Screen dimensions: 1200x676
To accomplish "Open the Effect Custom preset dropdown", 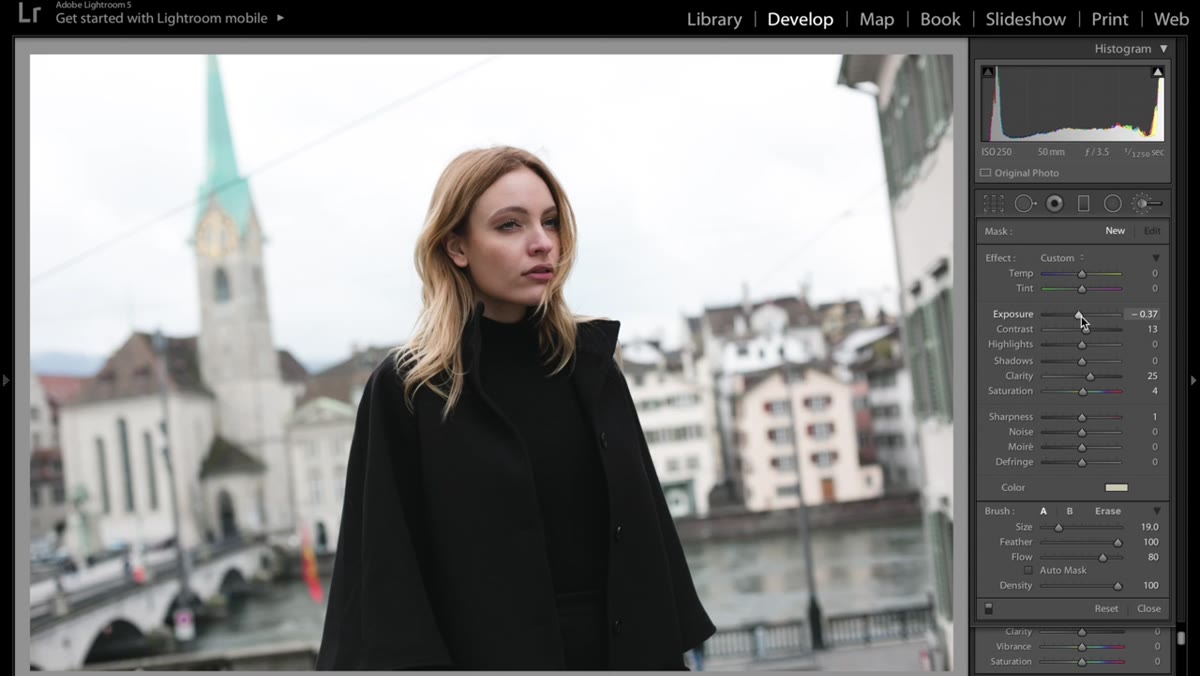I will coord(1062,258).
